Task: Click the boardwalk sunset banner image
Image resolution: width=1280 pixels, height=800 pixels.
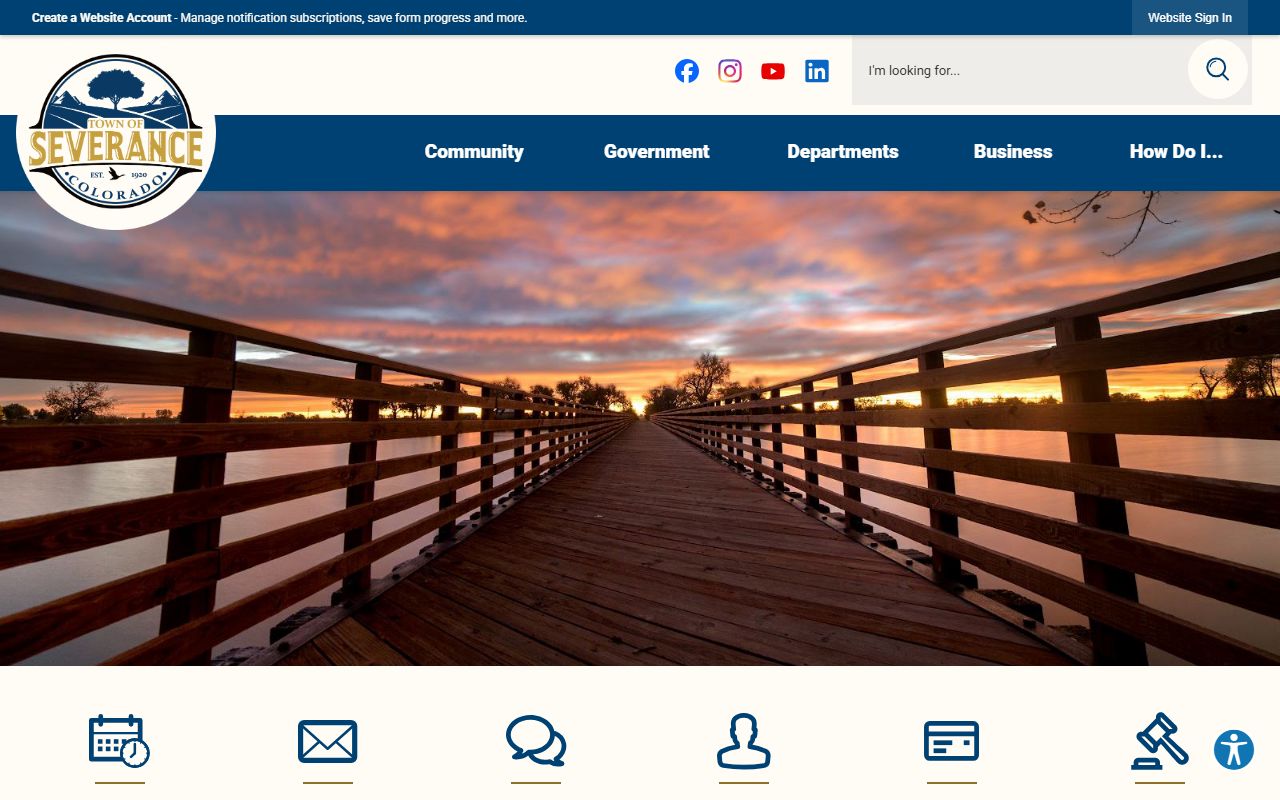Action: 640,428
